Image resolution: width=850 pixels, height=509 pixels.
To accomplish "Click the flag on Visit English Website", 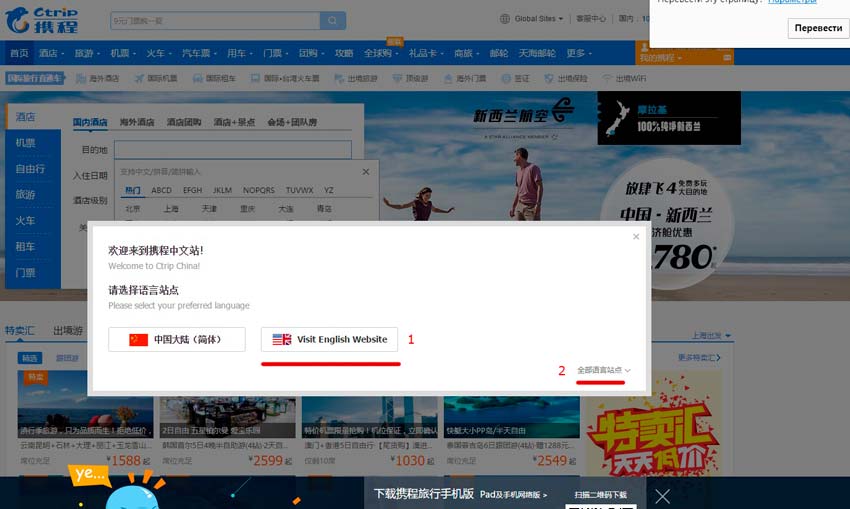I will coord(281,340).
